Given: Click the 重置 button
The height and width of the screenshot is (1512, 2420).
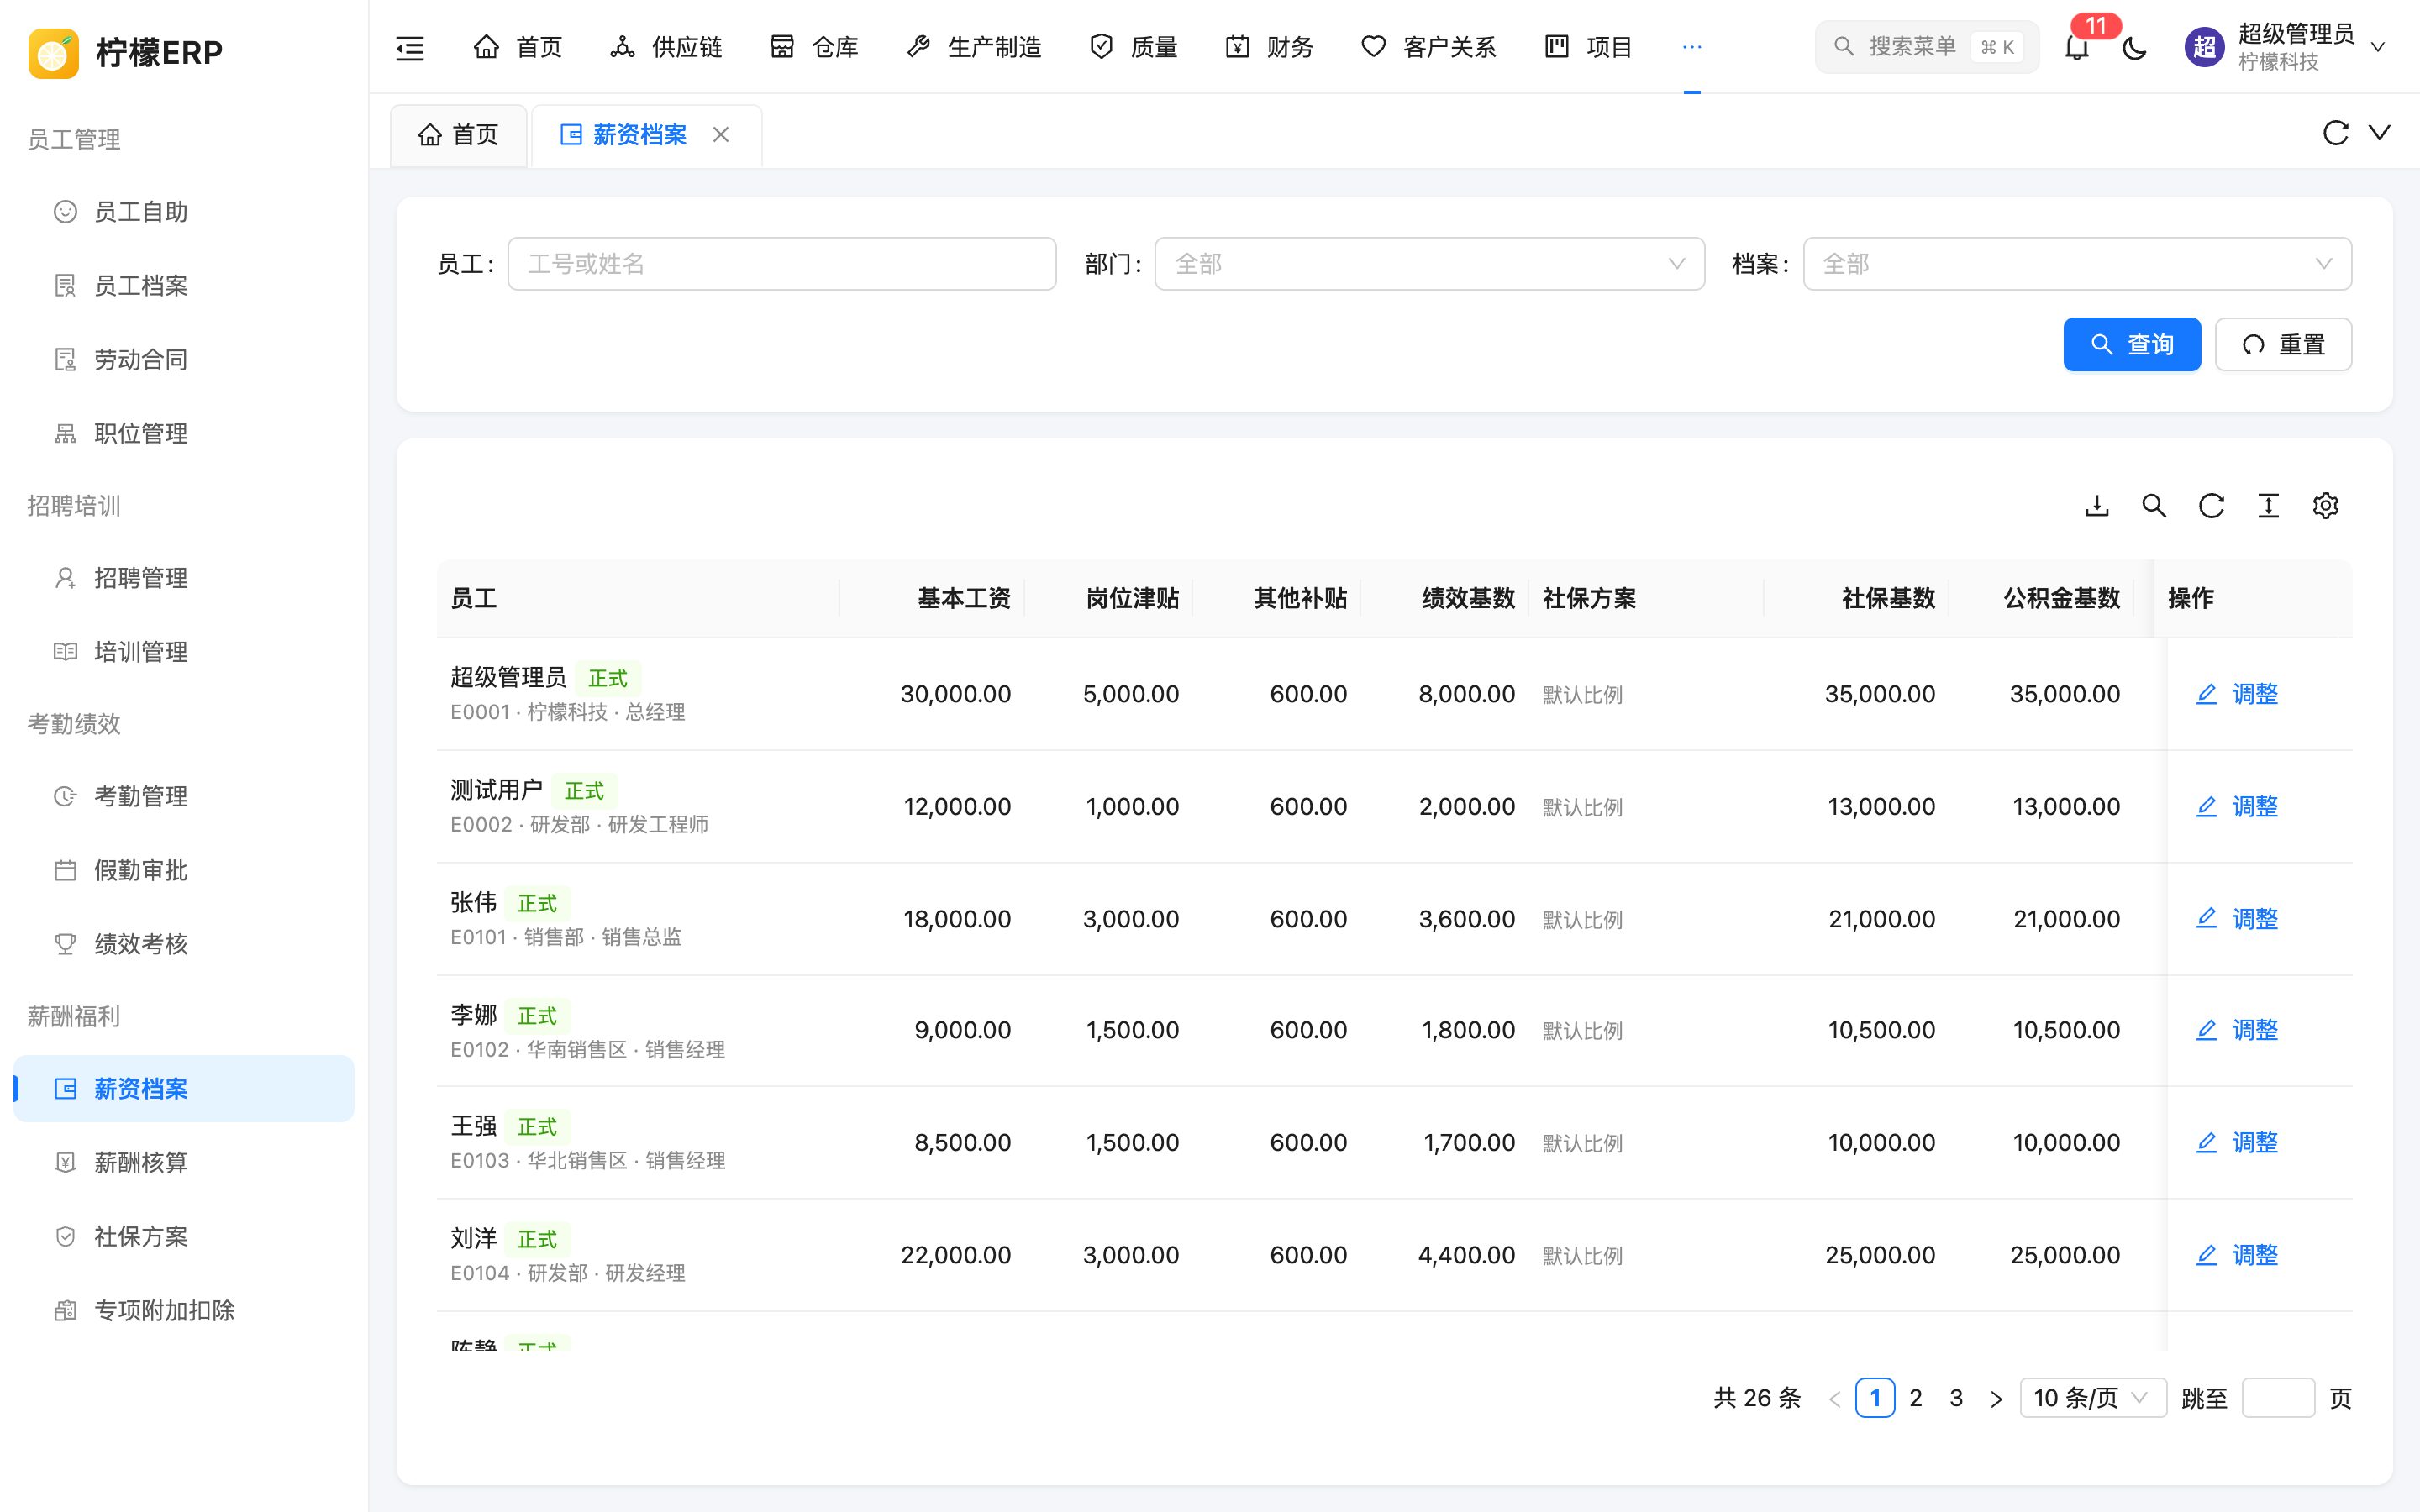Looking at the screenshot, I should point(2283,345).
